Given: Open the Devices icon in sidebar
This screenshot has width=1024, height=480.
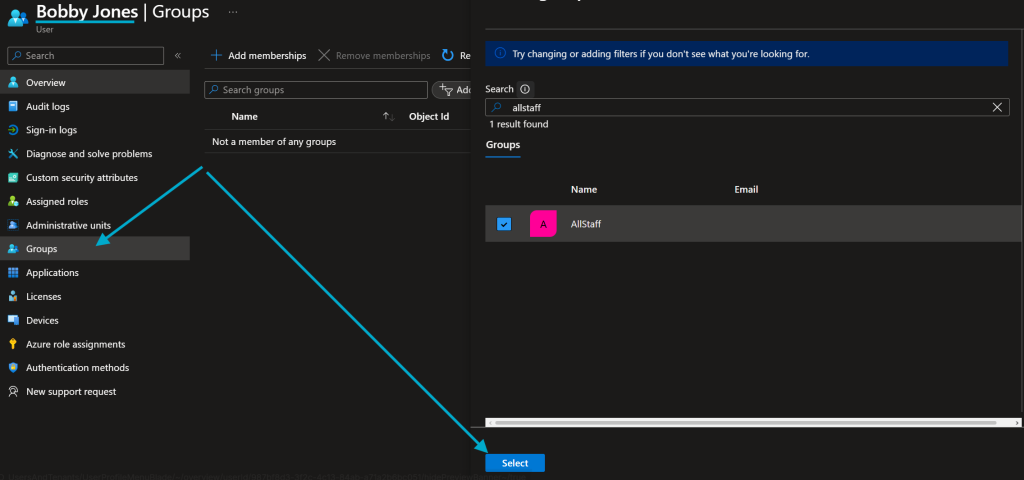Looking at the screenshot, I should click(x=14, y=320).
